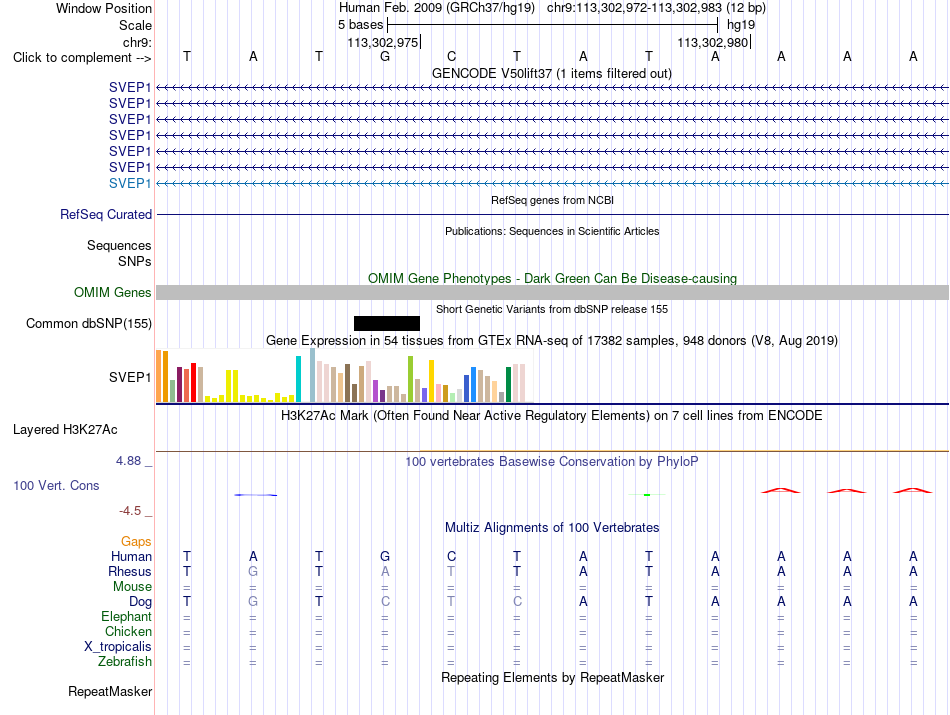Click the X_tropicalis alignment row label
950x715 pixels.
[118, 647]
